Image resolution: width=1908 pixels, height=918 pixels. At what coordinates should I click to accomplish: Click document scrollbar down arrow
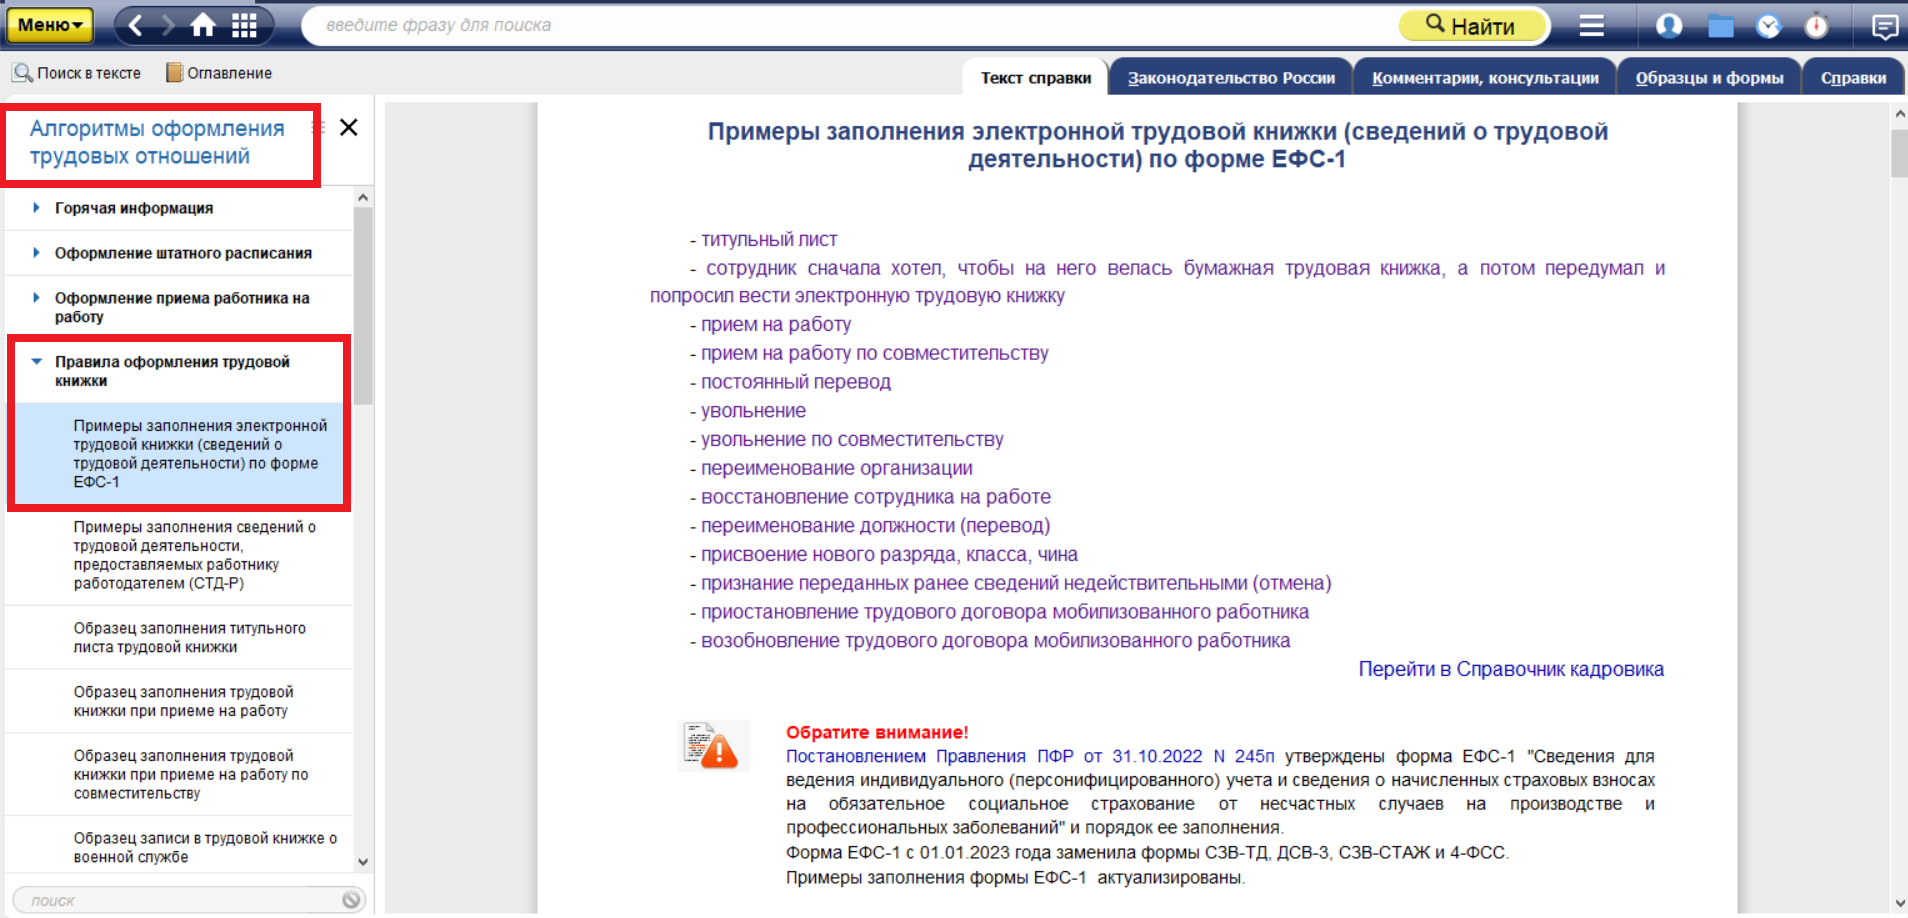[1899, 904]
